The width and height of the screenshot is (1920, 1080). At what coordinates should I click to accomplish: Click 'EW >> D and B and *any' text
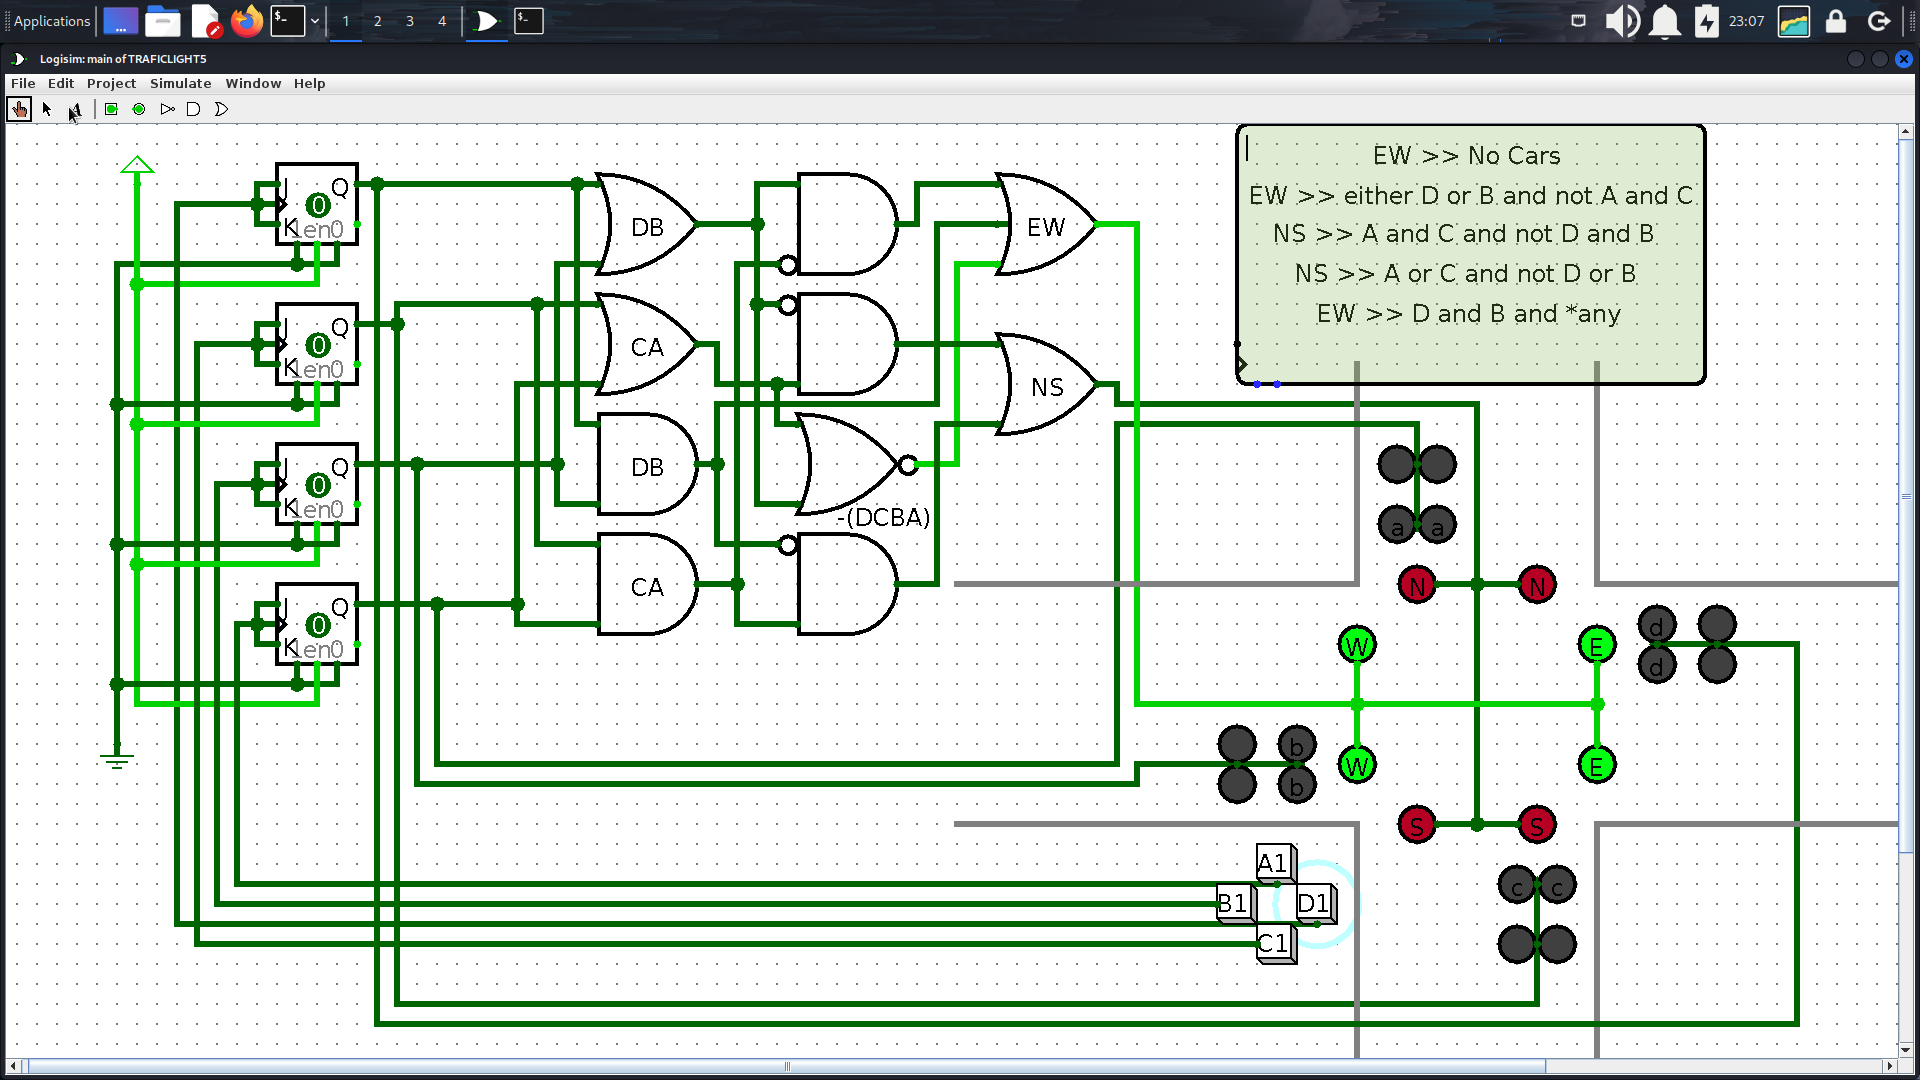pyautogui.click(x=1468, y=314)
